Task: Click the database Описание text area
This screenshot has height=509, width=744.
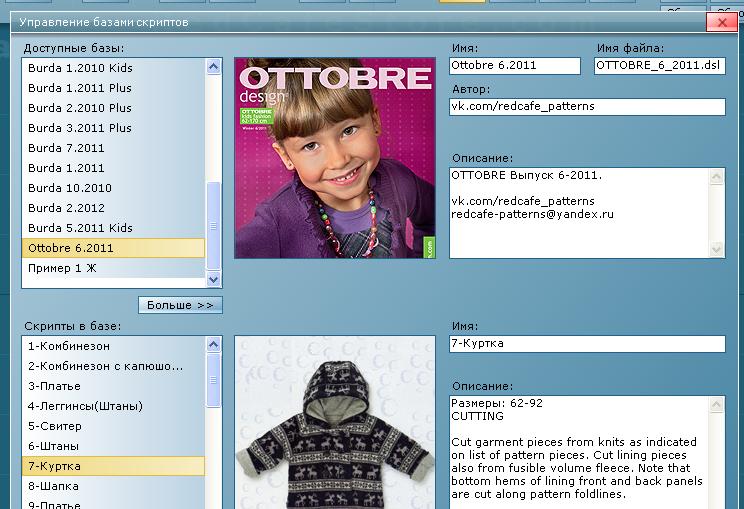Action: tap(579, 213)
